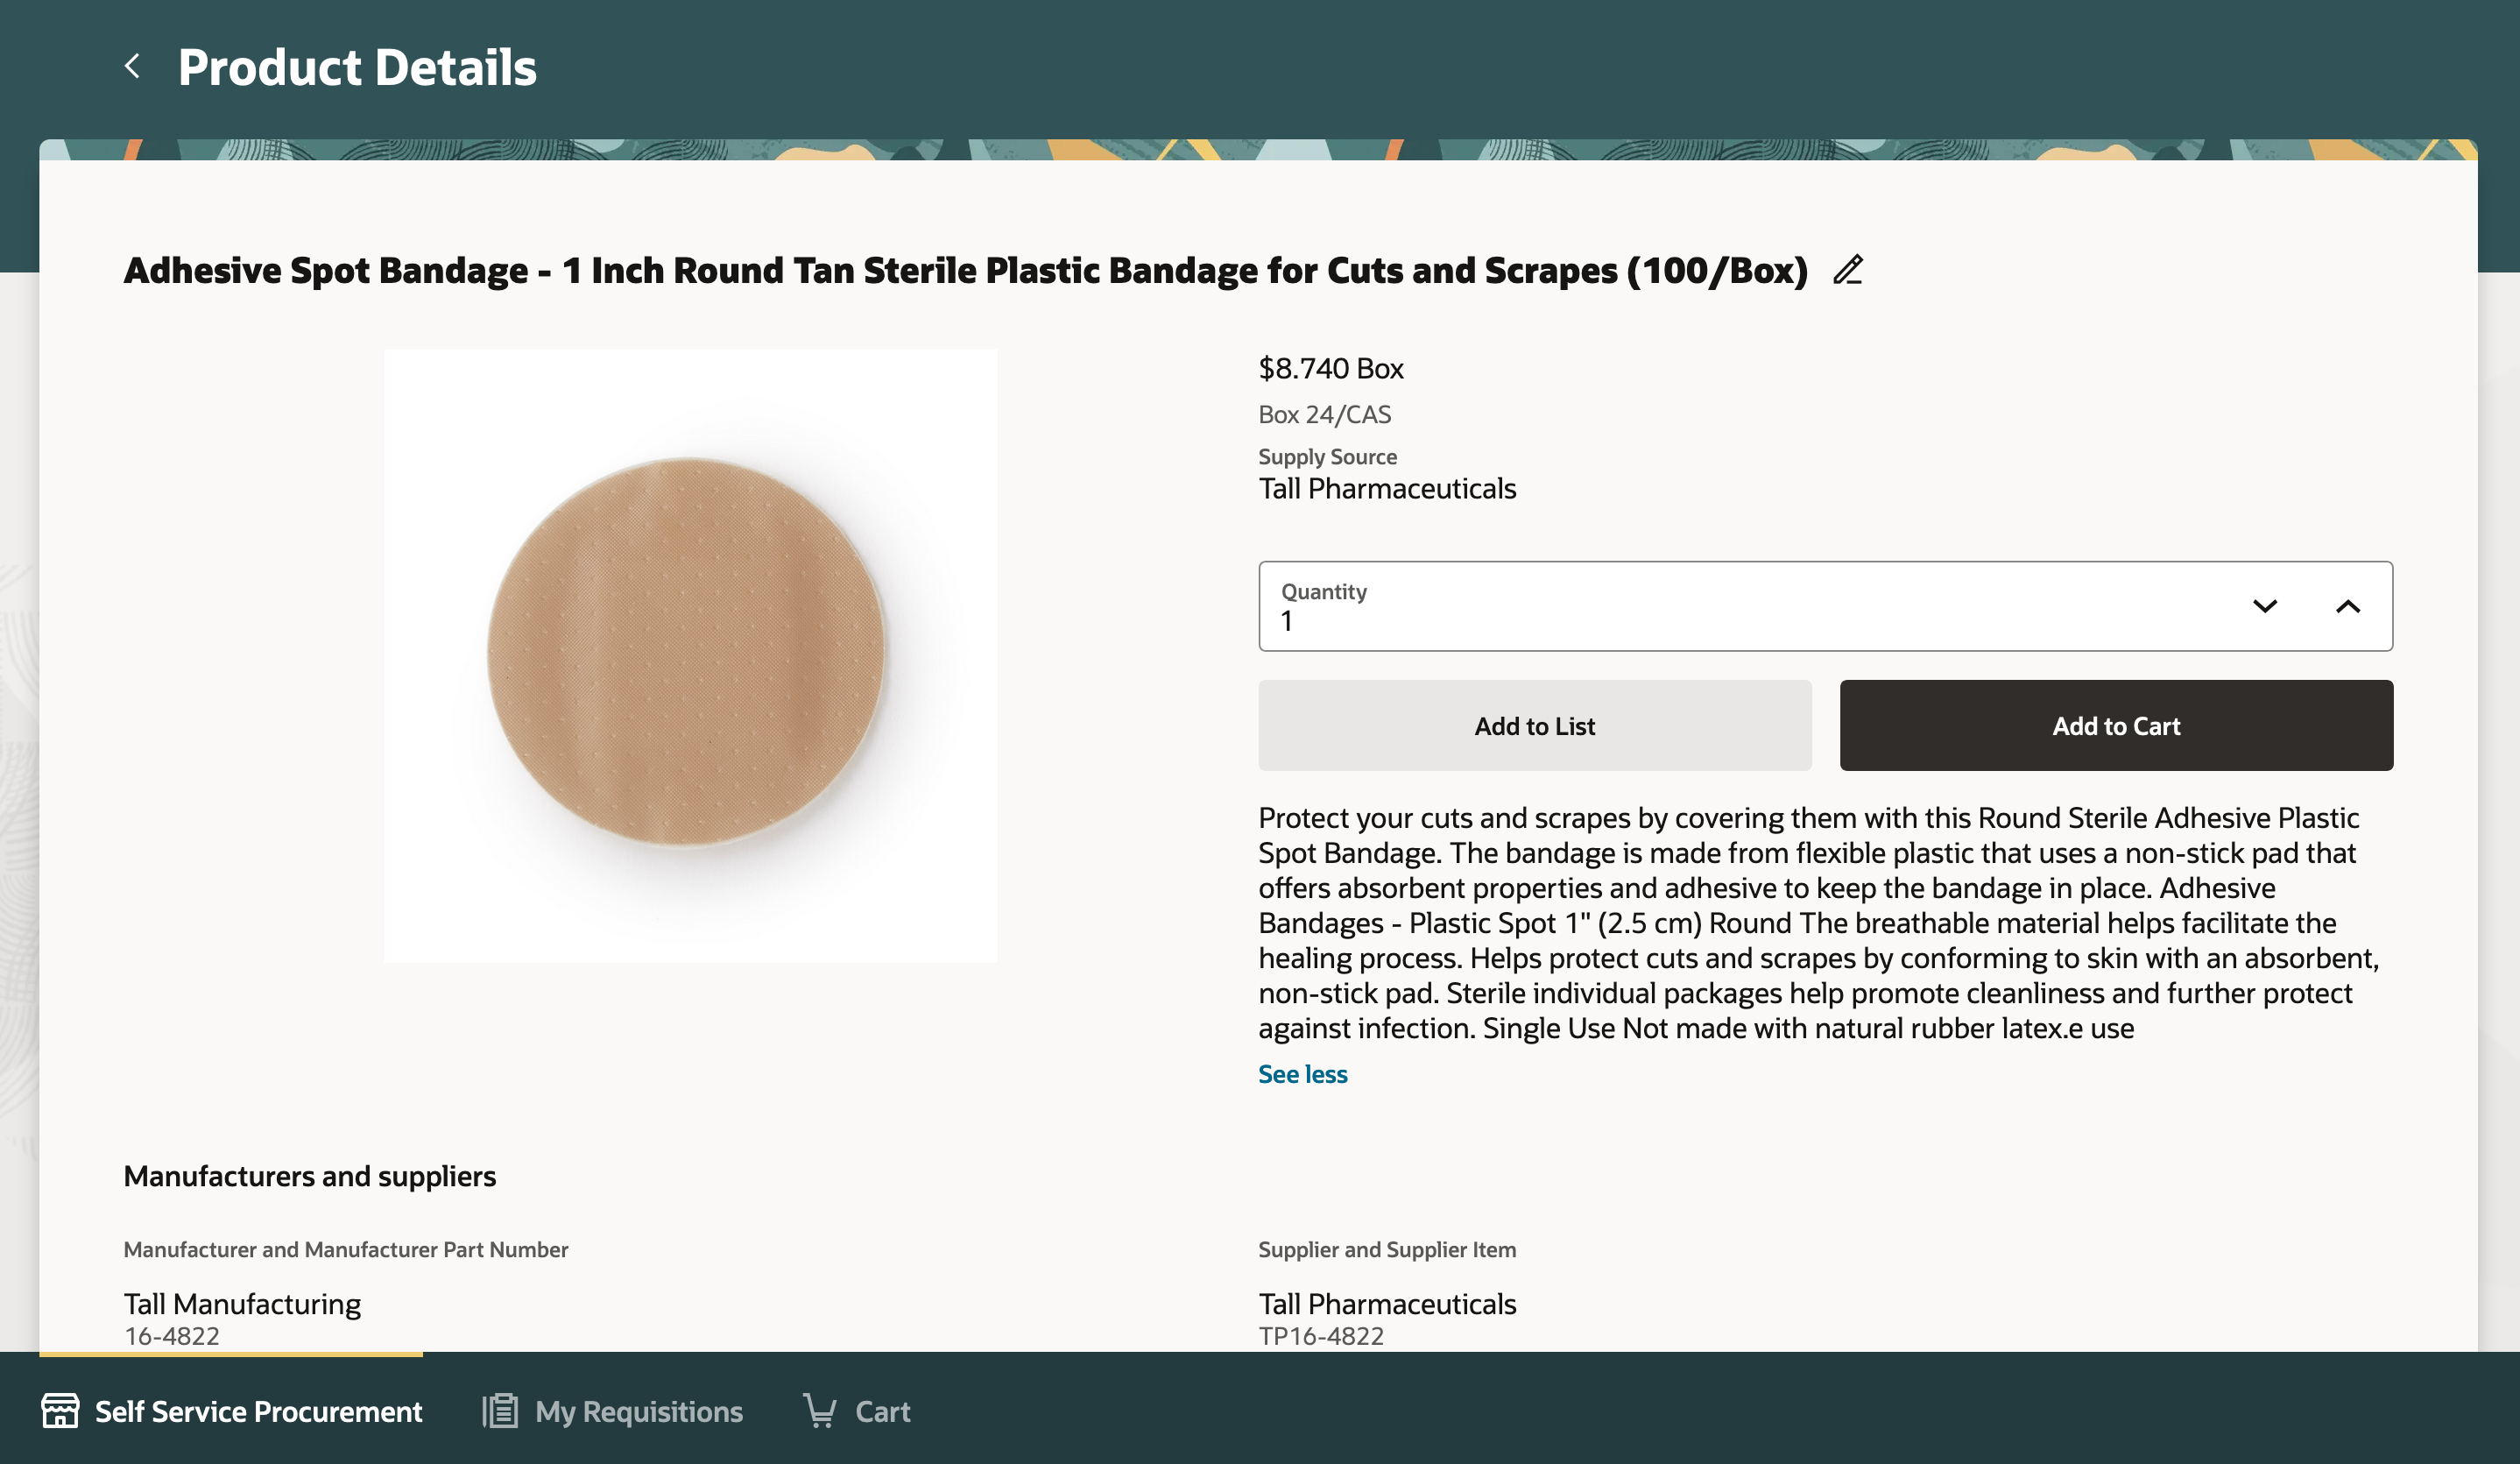Click the Self Service Procurement store icon
This screenshot has height=1464, width=2520.
60,1410
